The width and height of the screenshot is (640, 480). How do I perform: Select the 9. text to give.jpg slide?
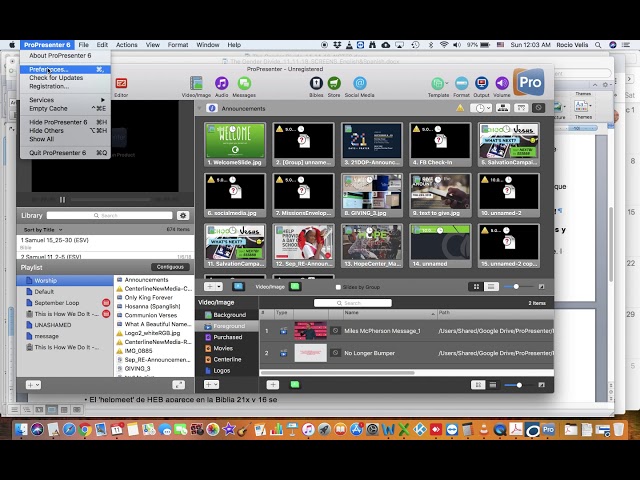pos(440,195)
